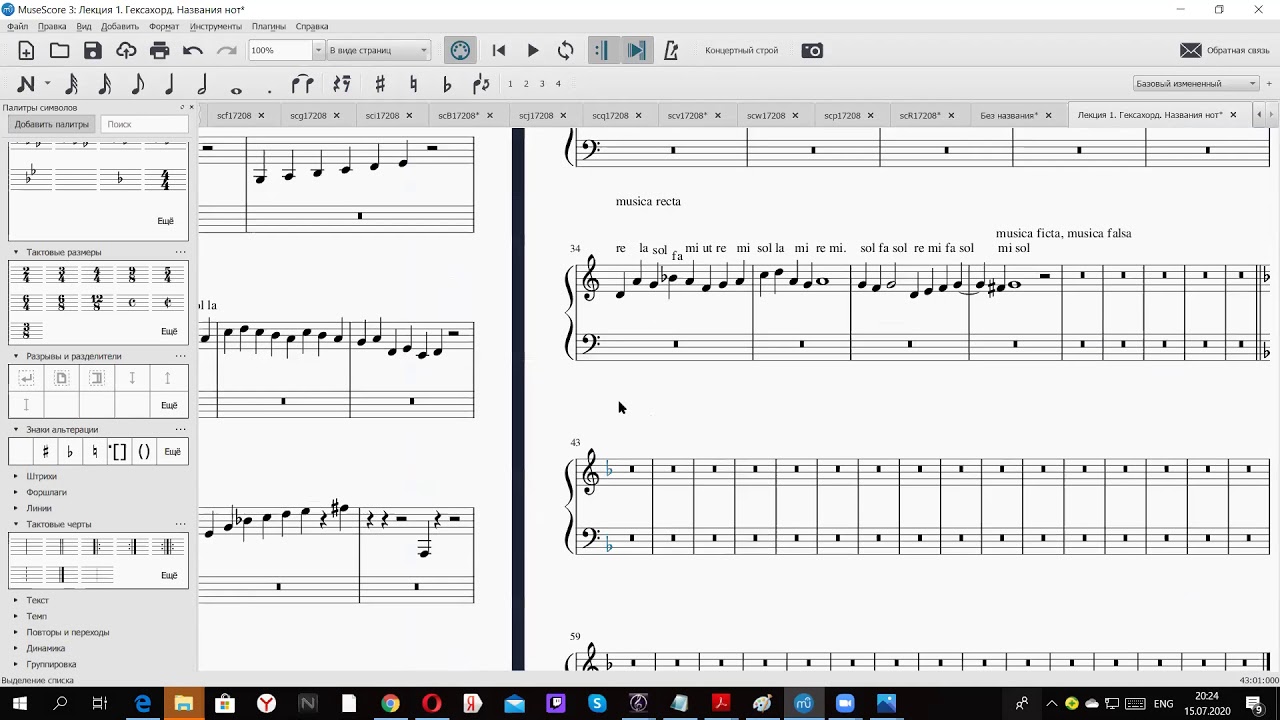Switch to the 'scf17208' score tab
The image size is (1280, 720).
234,115
